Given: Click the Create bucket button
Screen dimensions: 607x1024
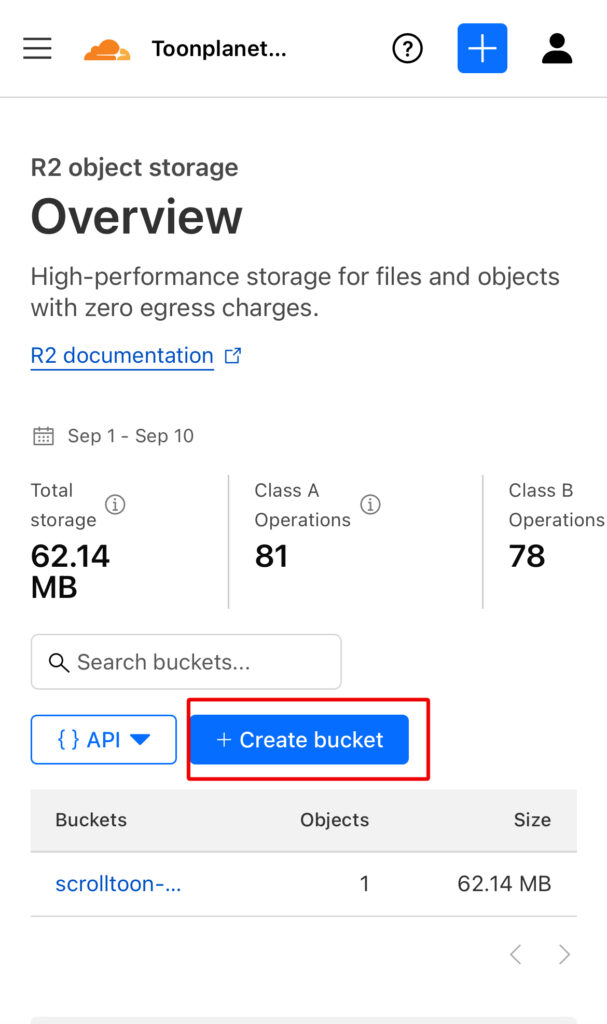Looking at the screenshot, I should [299, 740].
